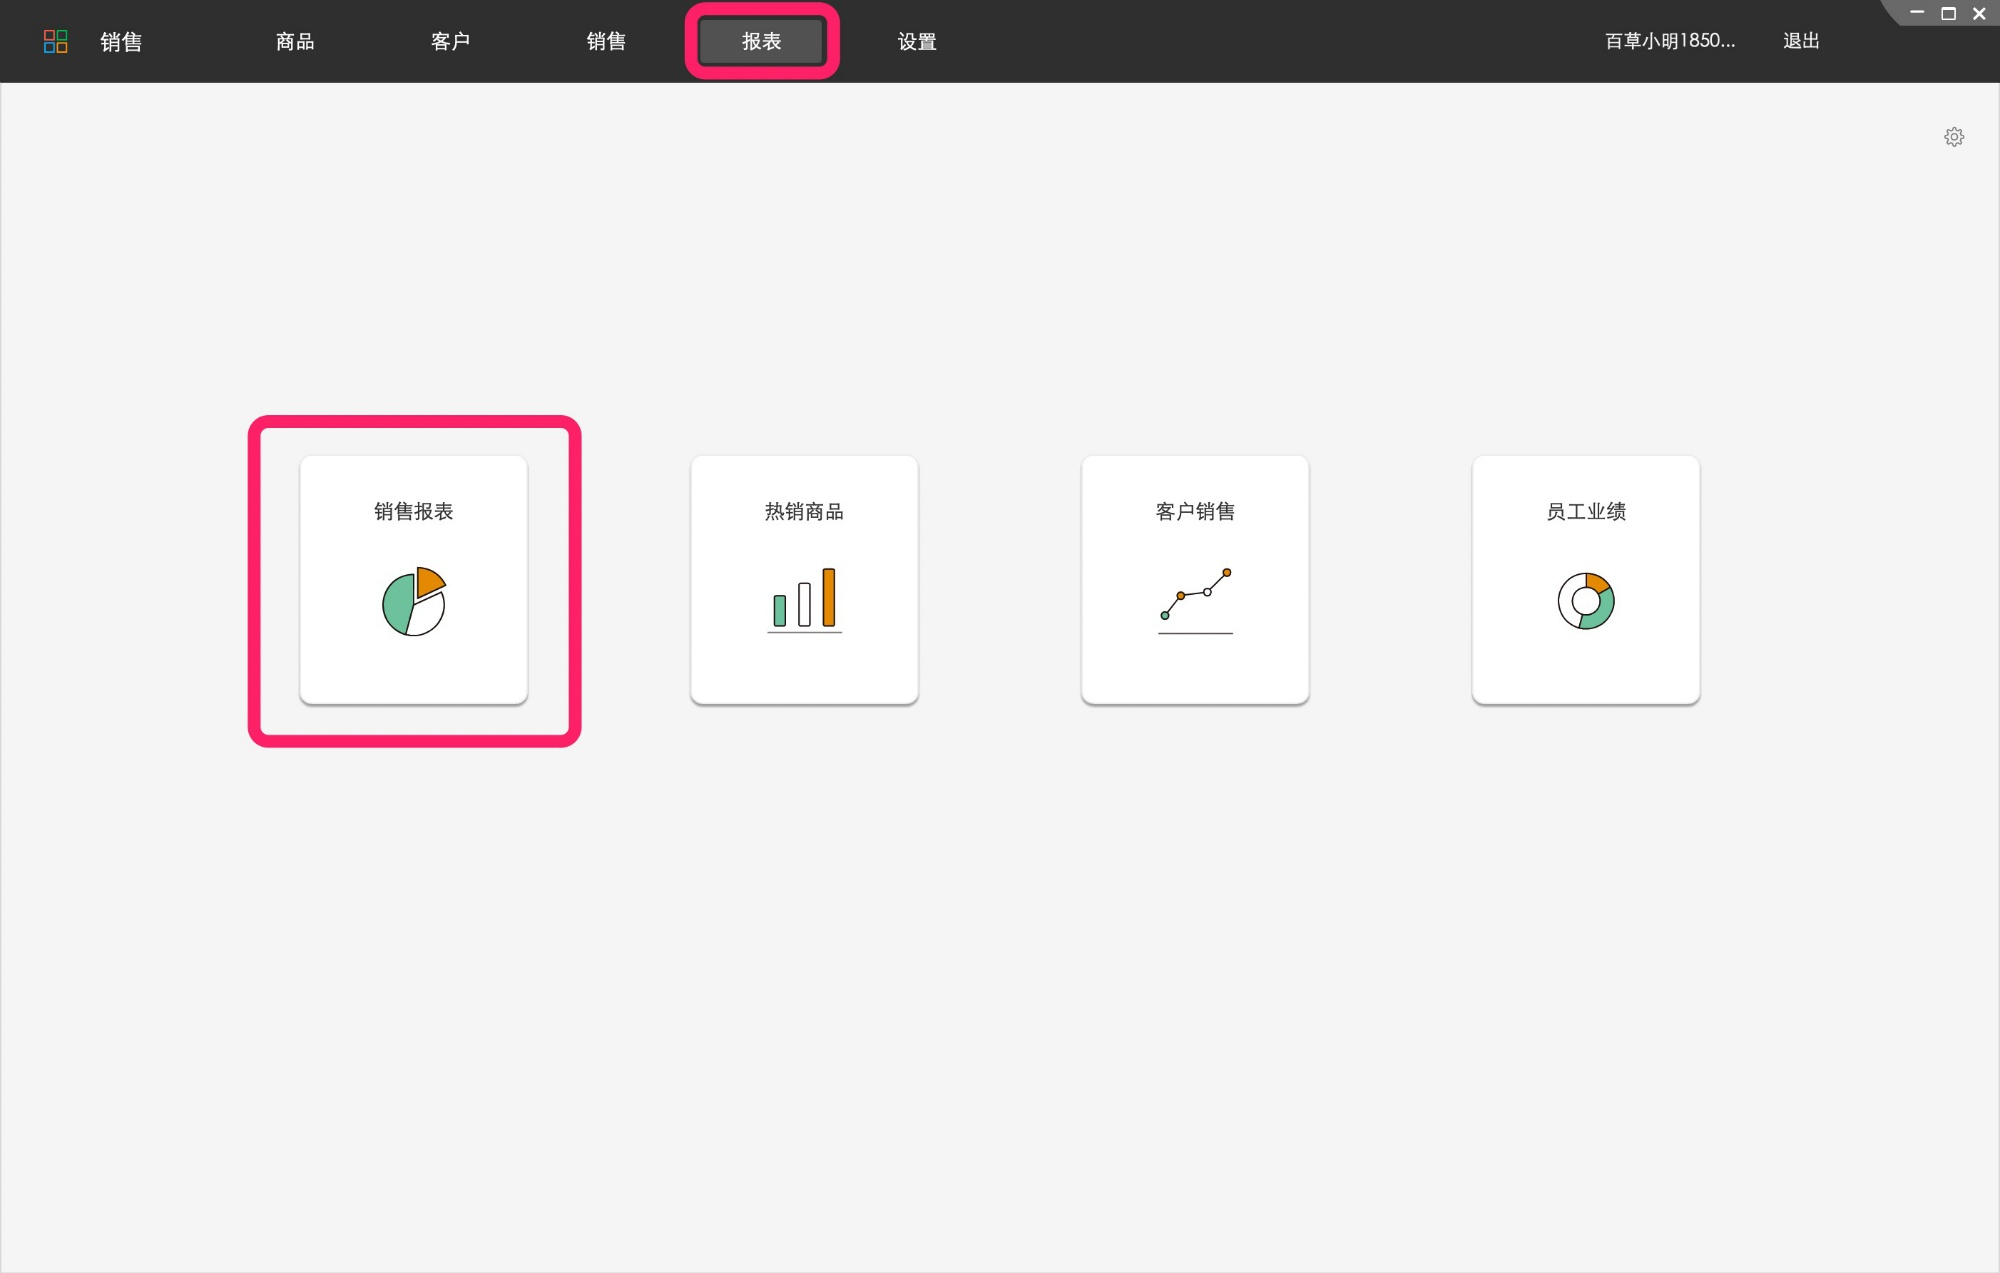Select the 报表 tab
Image resolution: width=2000 pixels, height=1273 pixels.
(x=762, y=41)
